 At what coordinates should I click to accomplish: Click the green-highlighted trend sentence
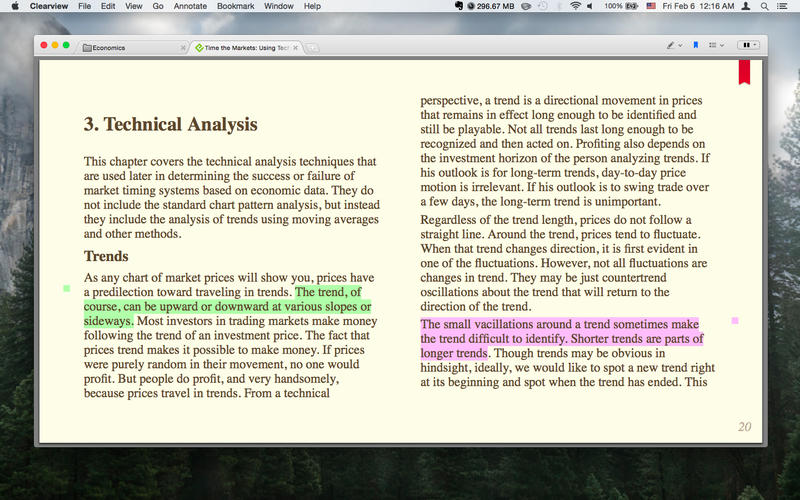click(228, 307)
